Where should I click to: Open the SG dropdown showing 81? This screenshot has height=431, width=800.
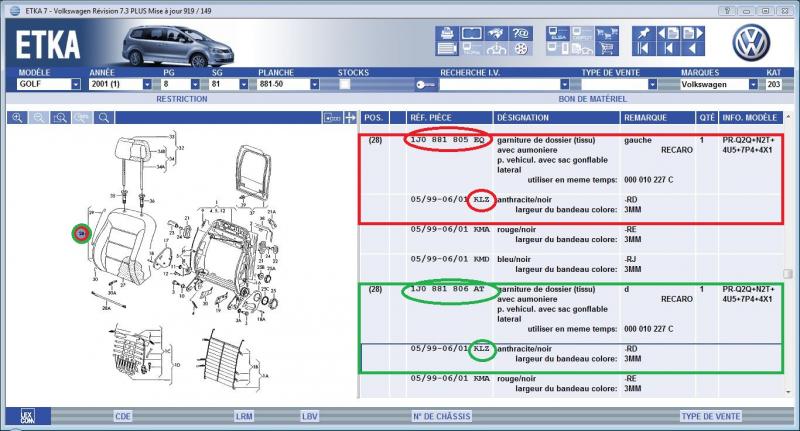(x=243, y=84)
